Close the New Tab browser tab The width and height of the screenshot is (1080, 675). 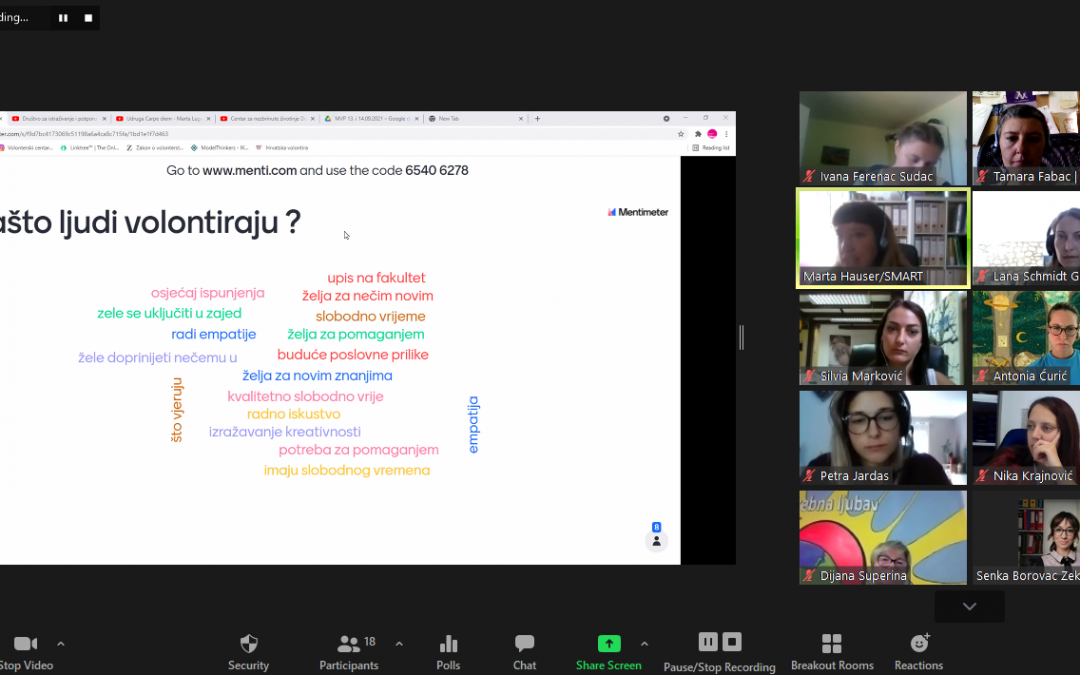[521, 118]
